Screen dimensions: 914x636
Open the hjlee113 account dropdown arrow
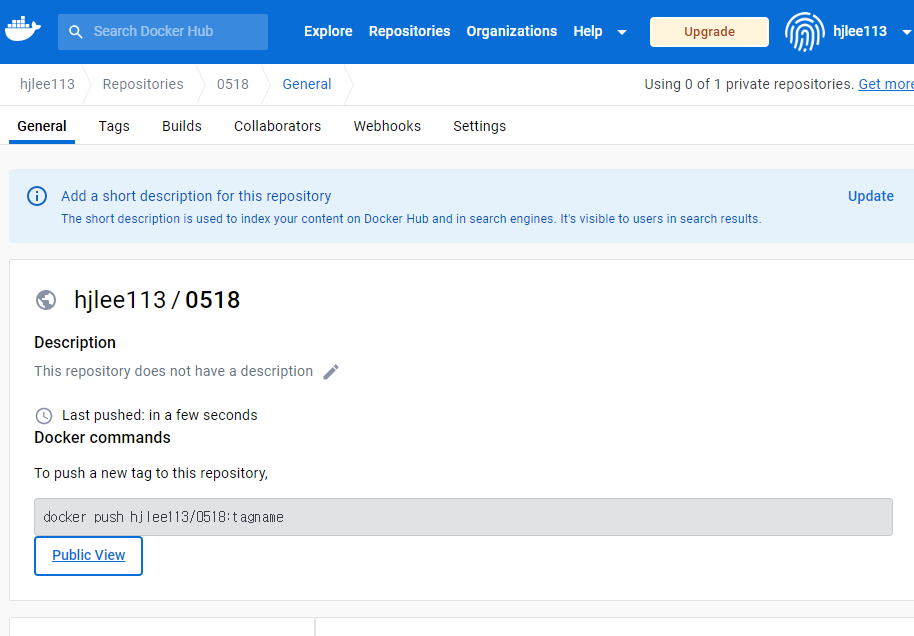(907, 32)
